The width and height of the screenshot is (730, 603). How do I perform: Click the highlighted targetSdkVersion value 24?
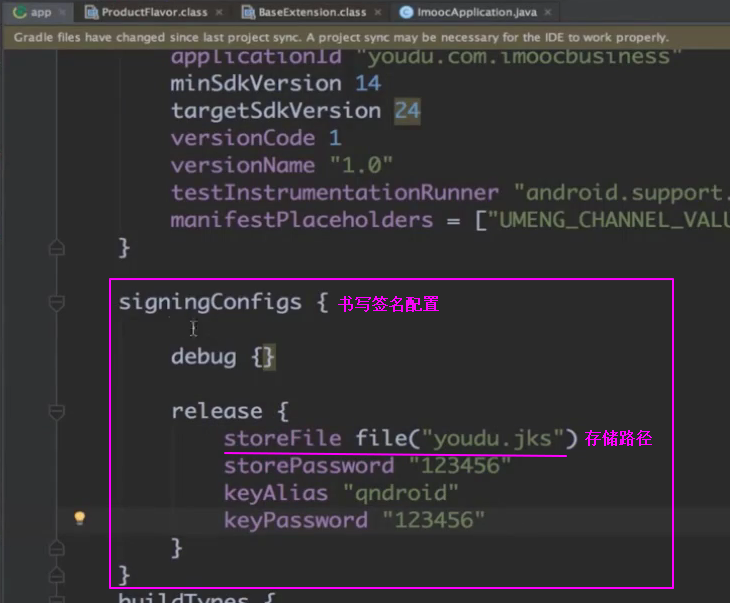point(407,111)
